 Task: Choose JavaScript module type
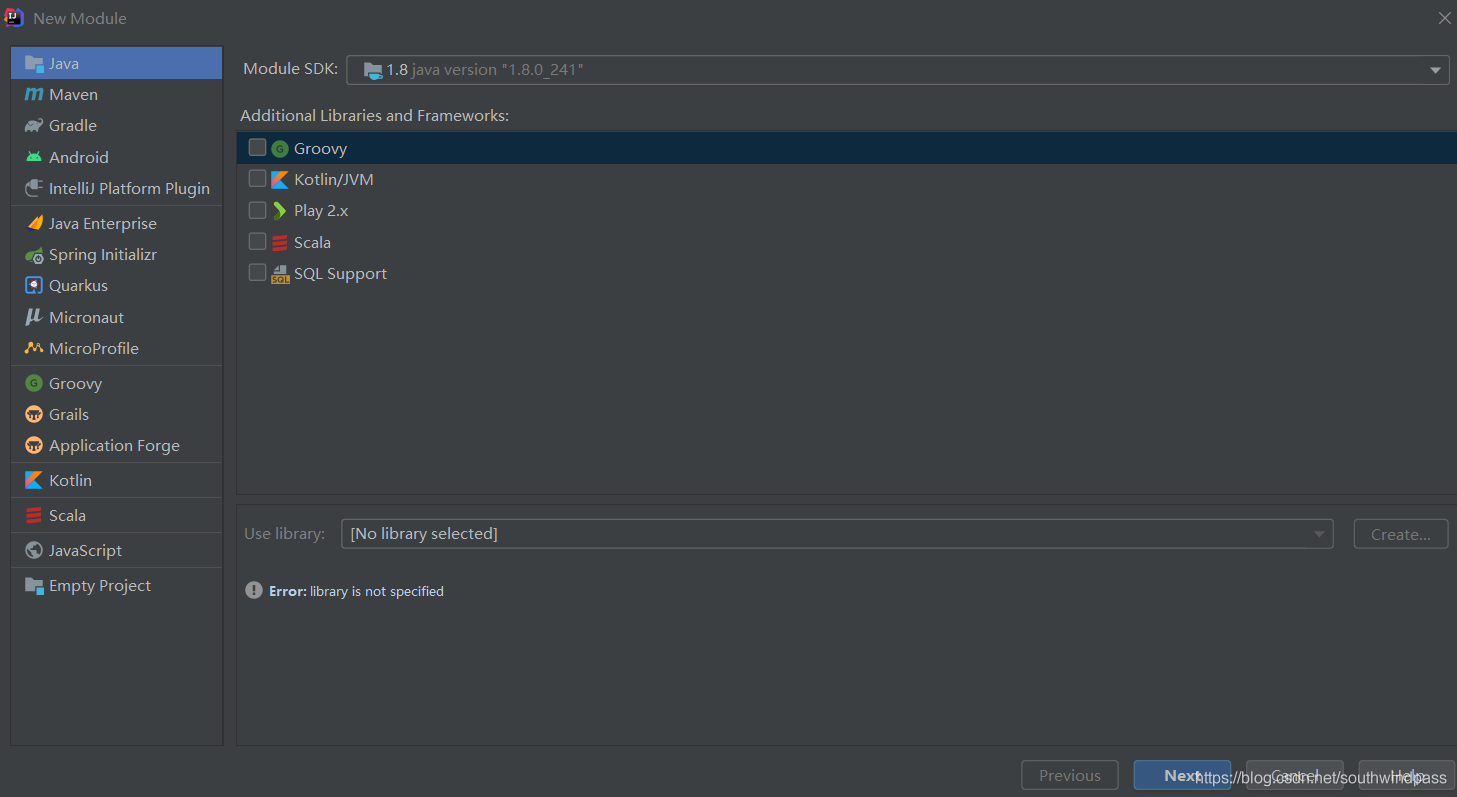(x=116, y=550)
